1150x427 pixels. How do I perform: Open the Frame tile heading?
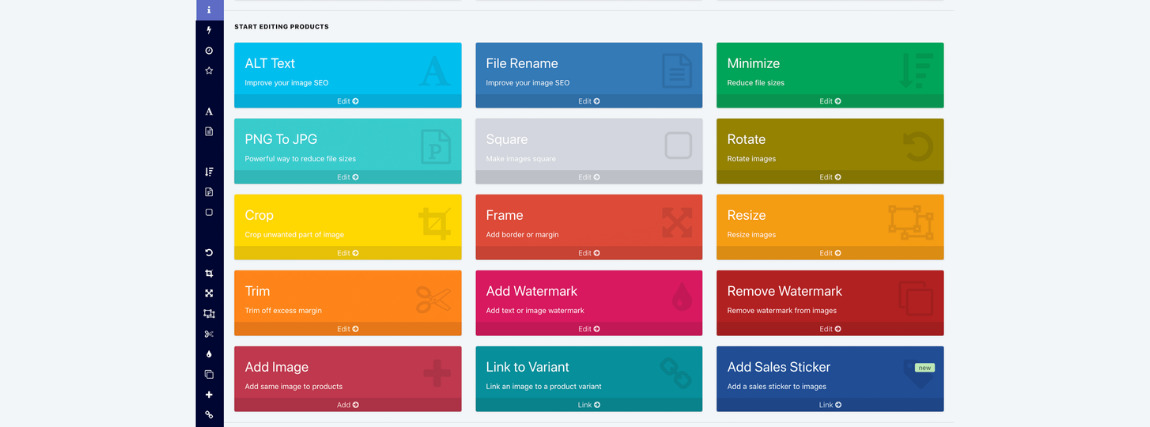tap(505, 215)
